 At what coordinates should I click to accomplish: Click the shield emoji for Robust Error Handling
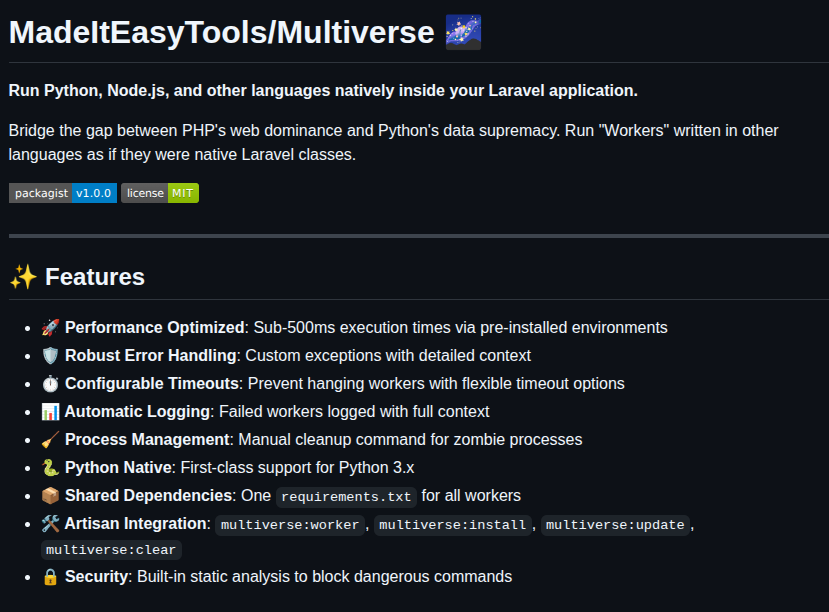50,356
